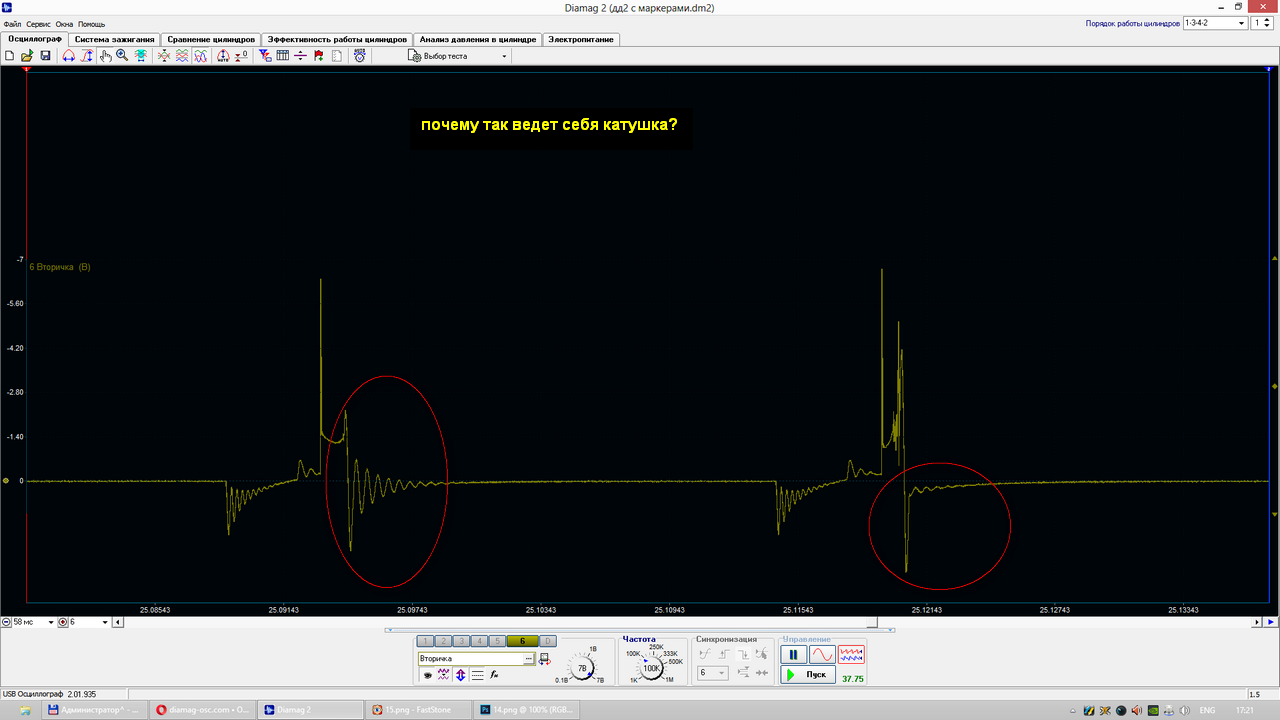Switch to the Система зажигания tab
The image size is (1280, 720).
click(114, 39)
